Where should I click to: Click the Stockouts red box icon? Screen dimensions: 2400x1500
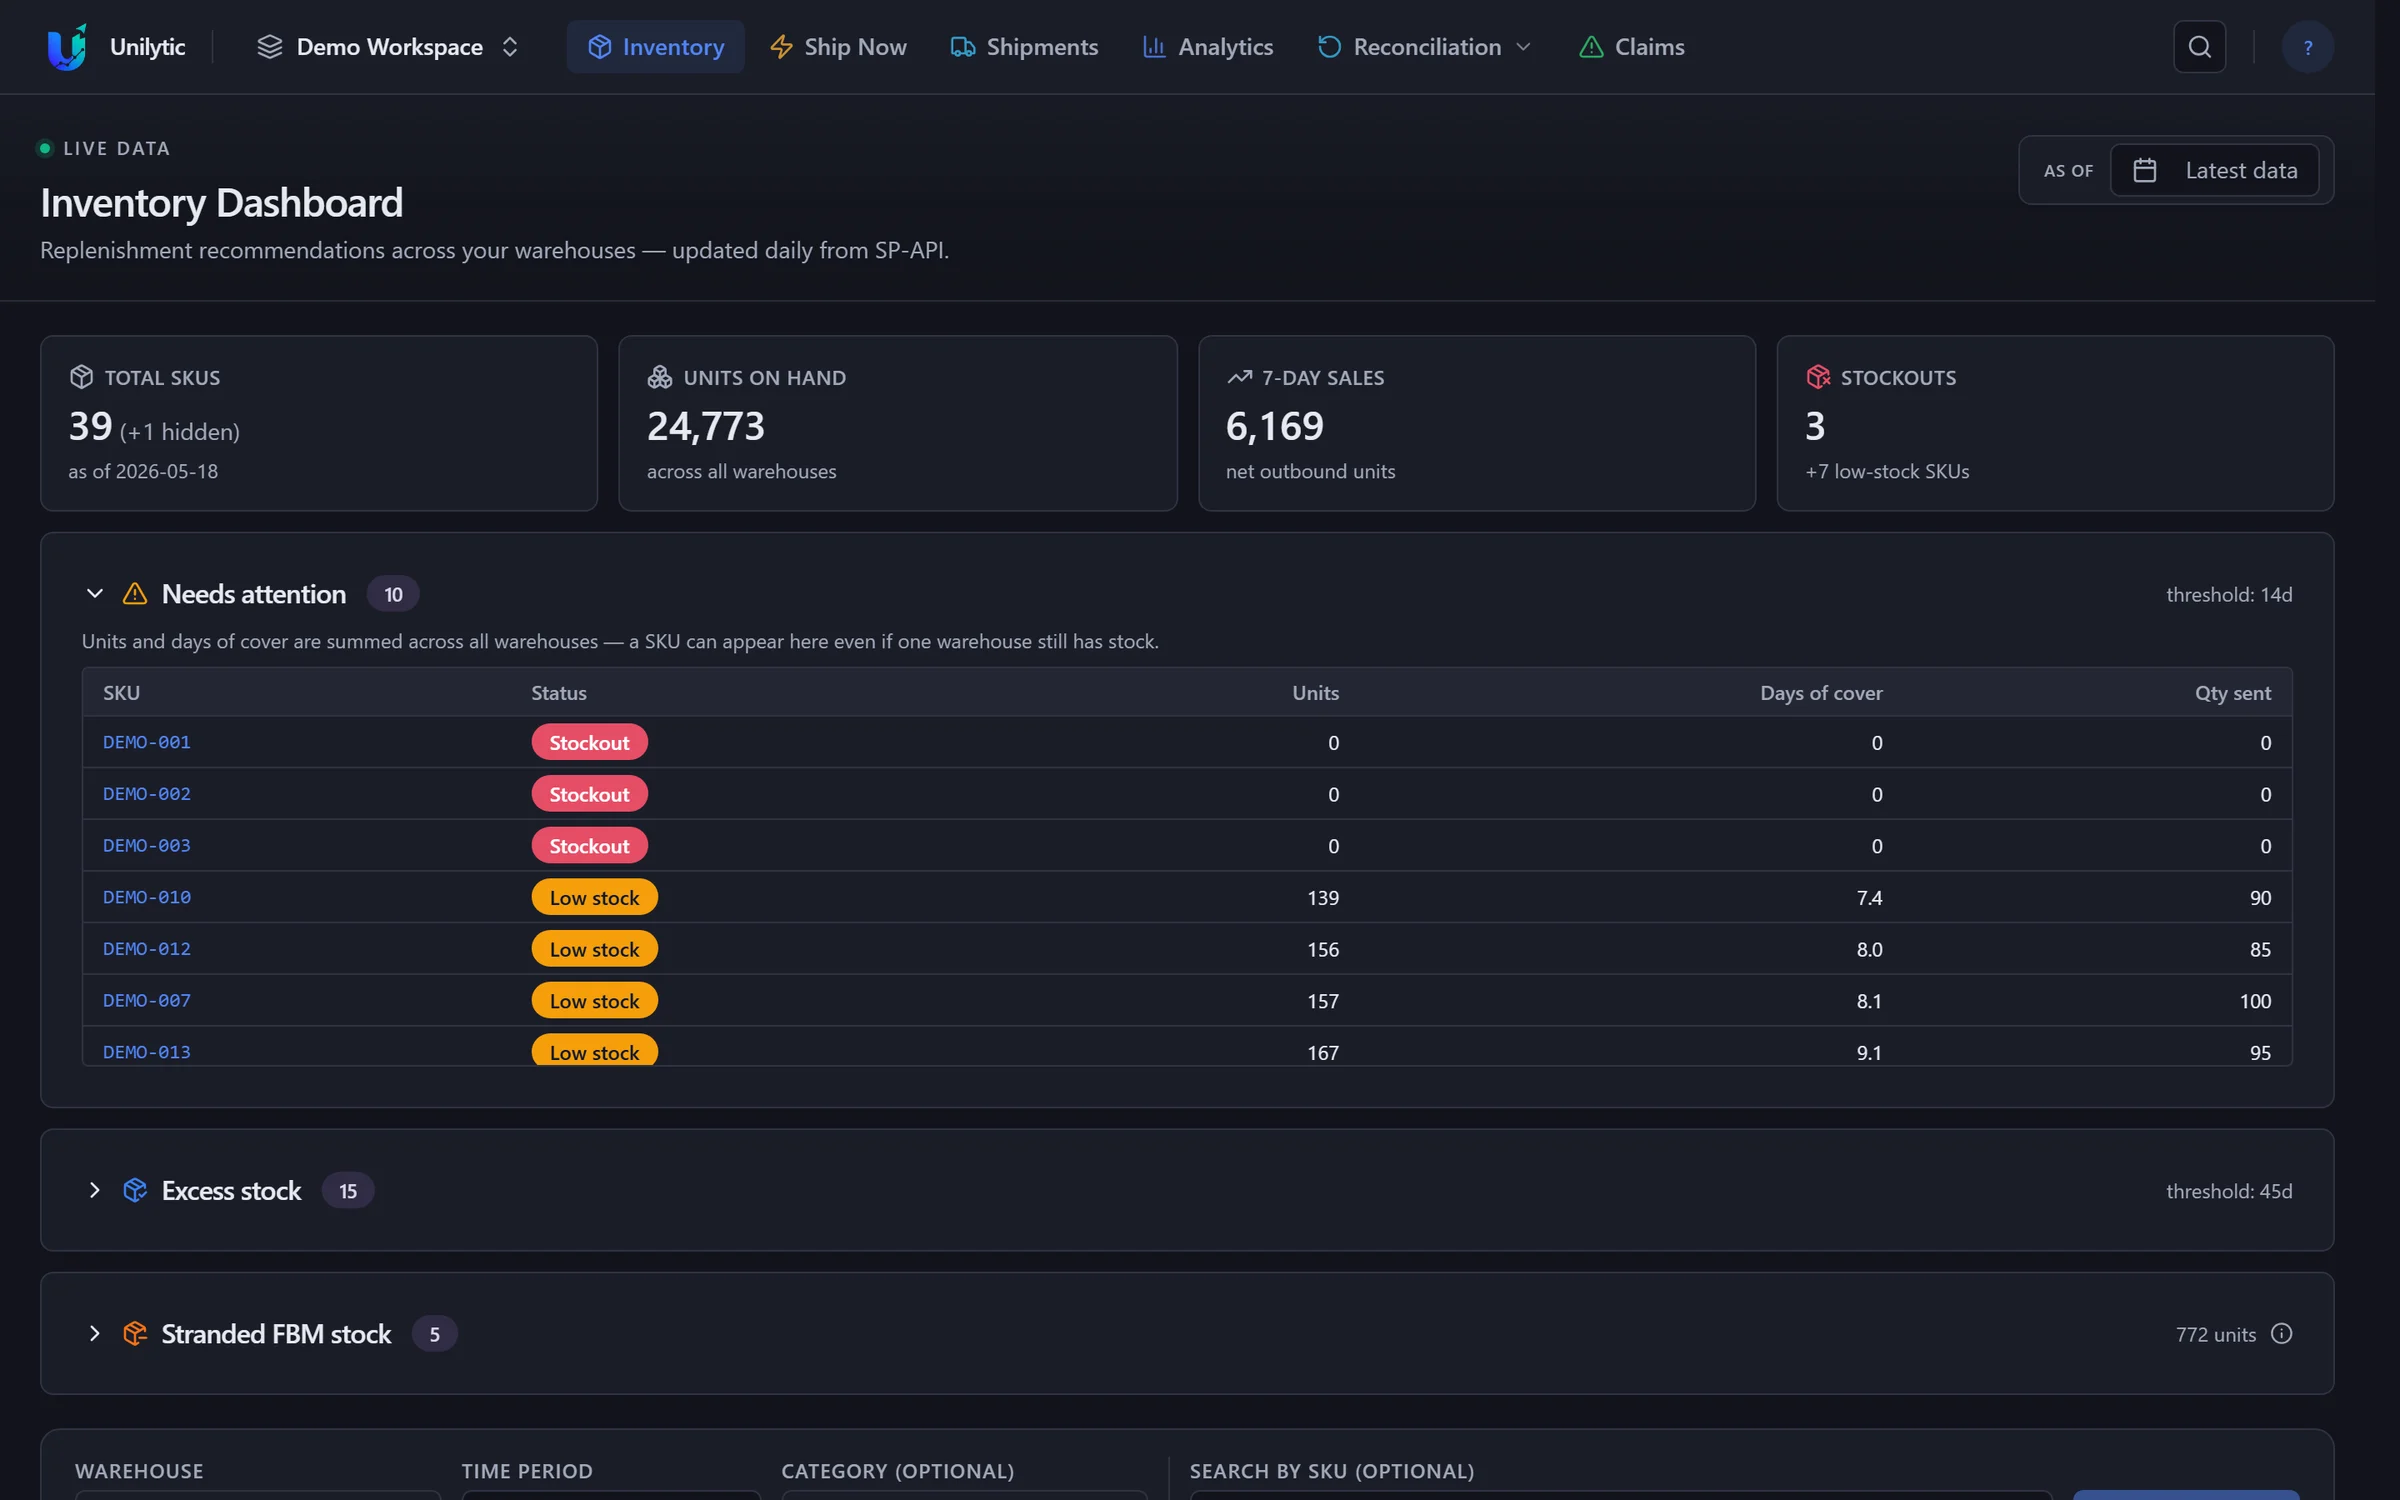[x=1818, y=377]
